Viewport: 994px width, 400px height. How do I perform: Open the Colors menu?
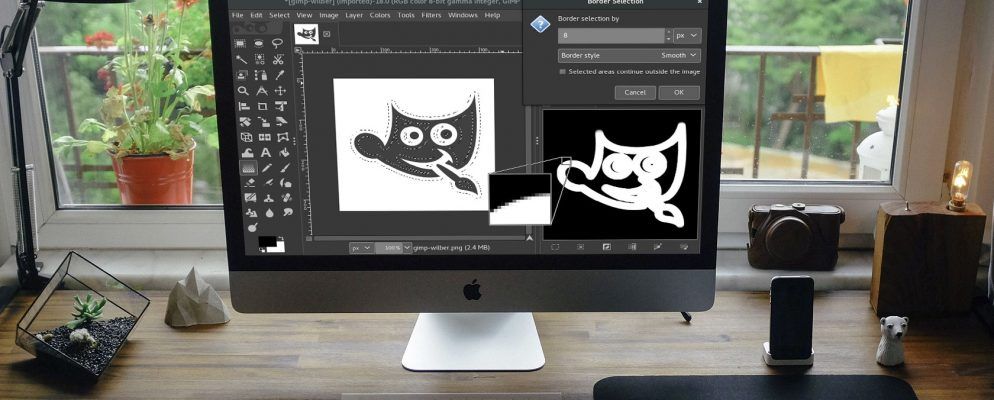[380, 15]
